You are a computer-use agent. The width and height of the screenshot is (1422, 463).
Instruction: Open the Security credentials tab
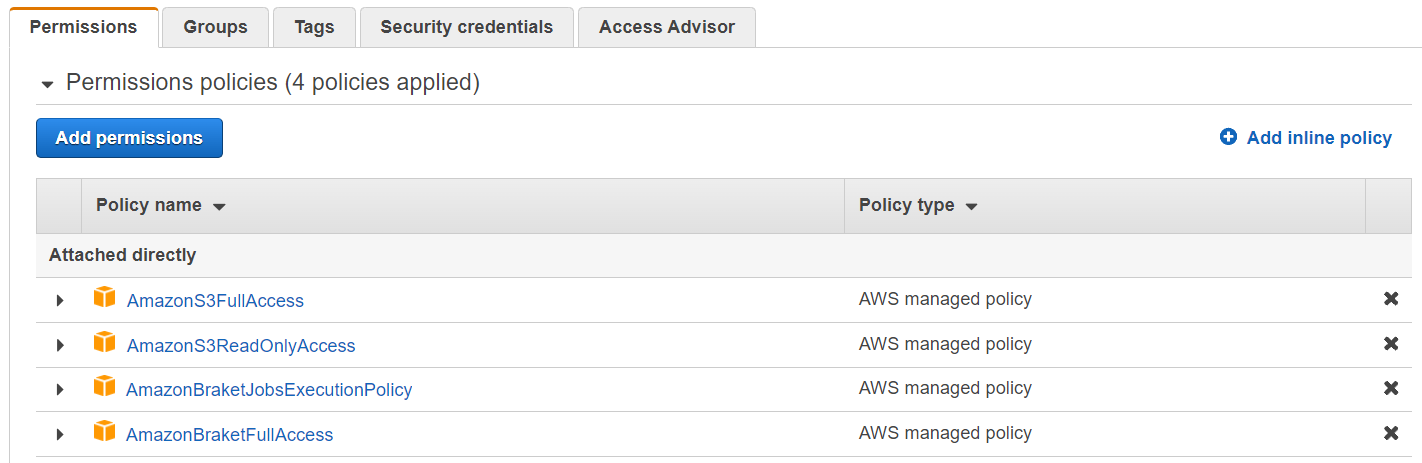tap(466, 27)
